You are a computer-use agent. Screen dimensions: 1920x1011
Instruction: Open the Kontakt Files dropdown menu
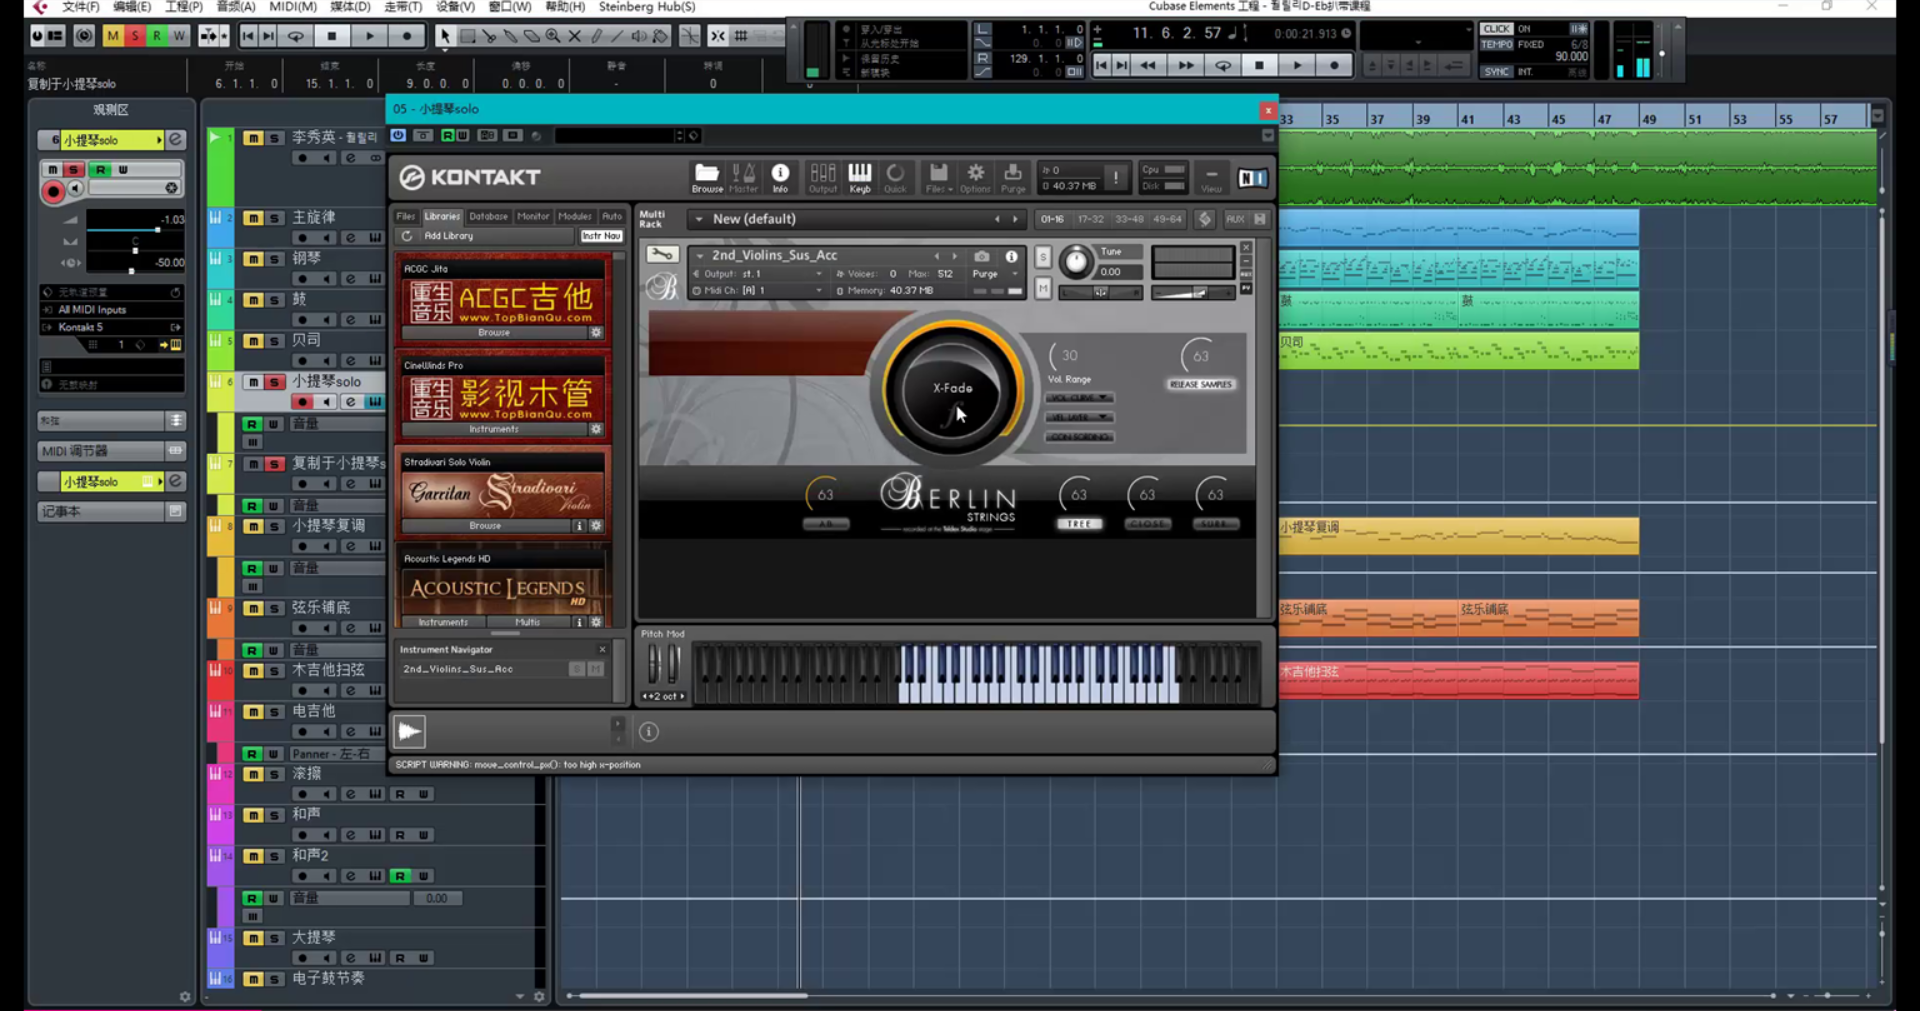(938, 178)
